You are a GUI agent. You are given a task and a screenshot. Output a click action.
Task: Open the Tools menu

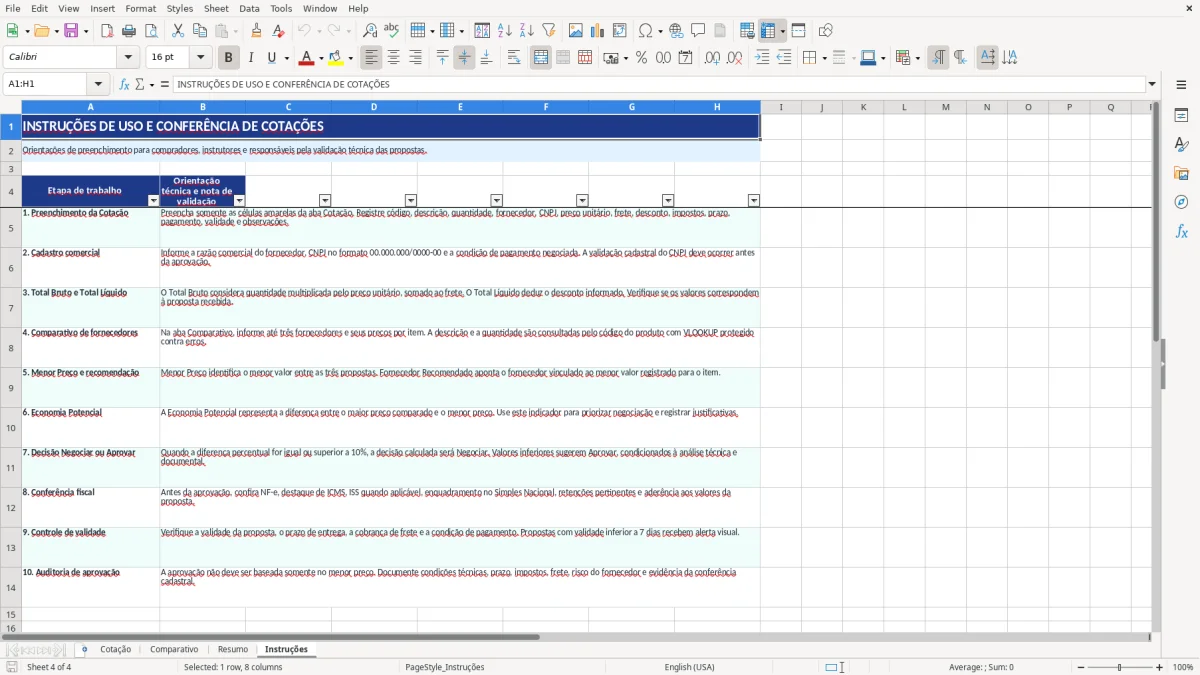pyautogui.click(x=281, y=8)
